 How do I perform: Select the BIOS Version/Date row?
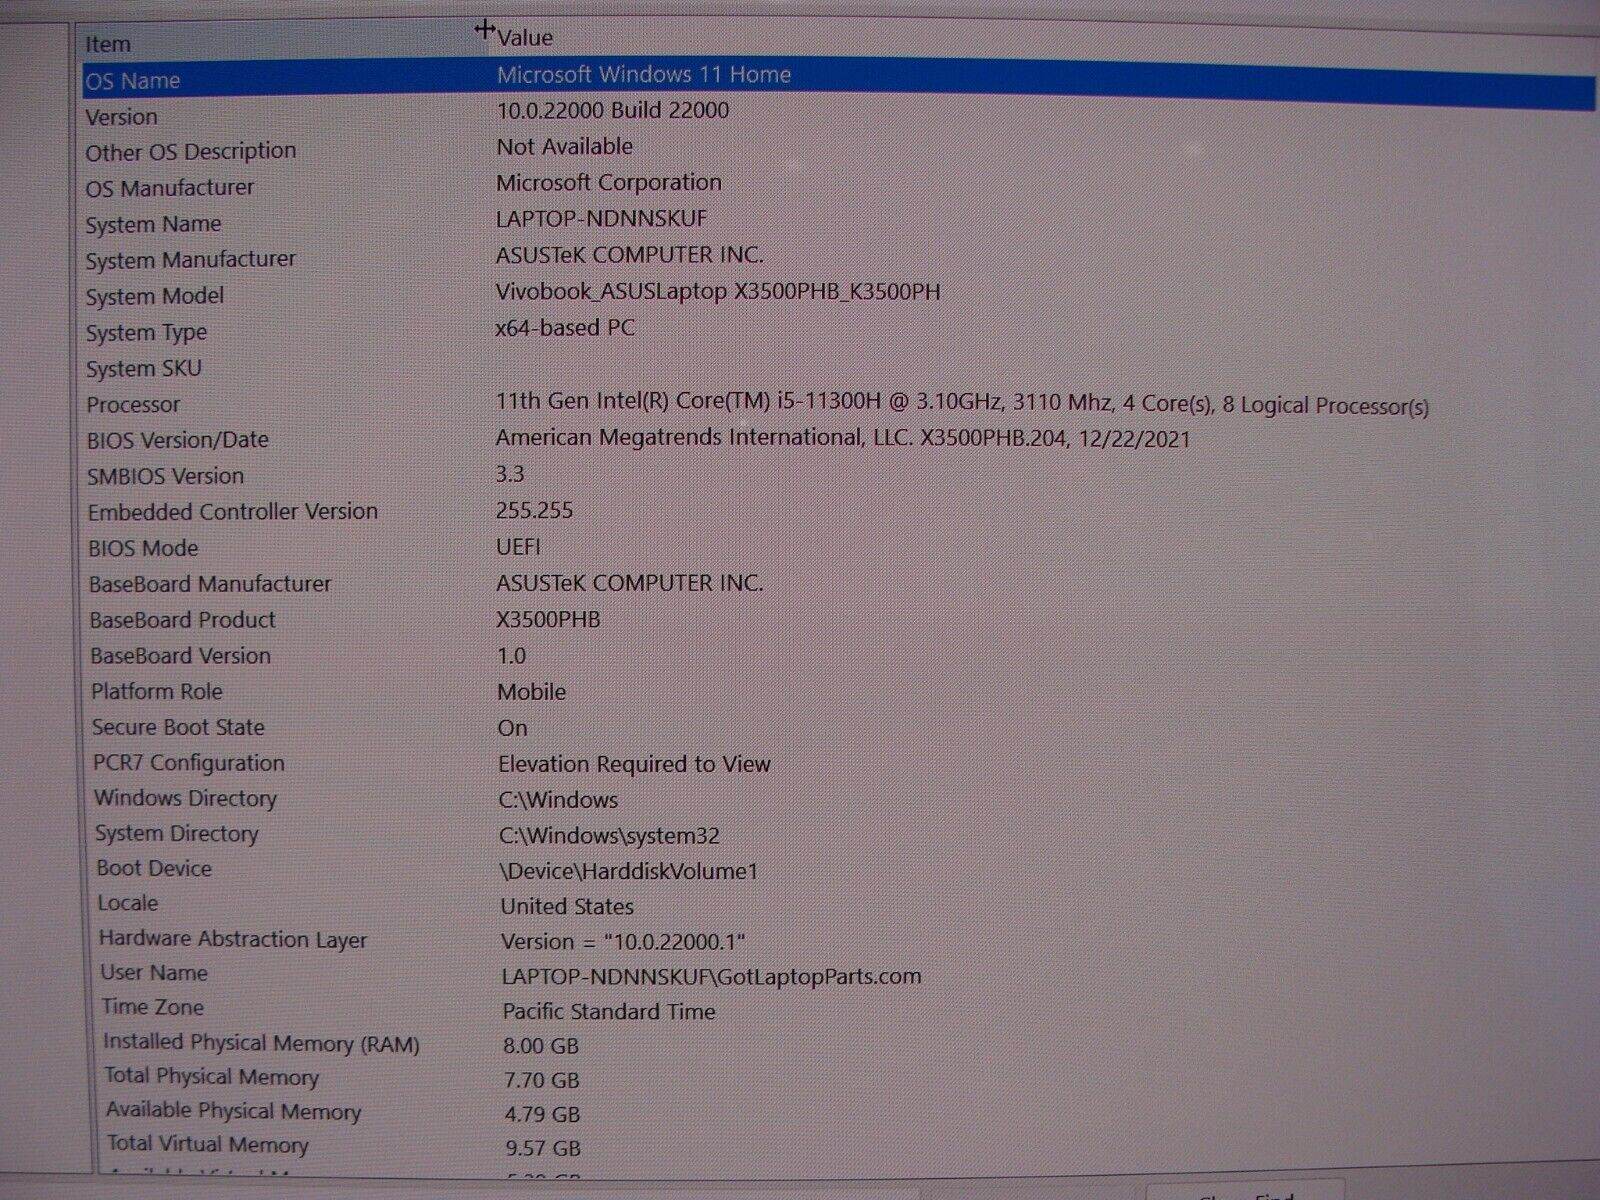coord(177,440)
